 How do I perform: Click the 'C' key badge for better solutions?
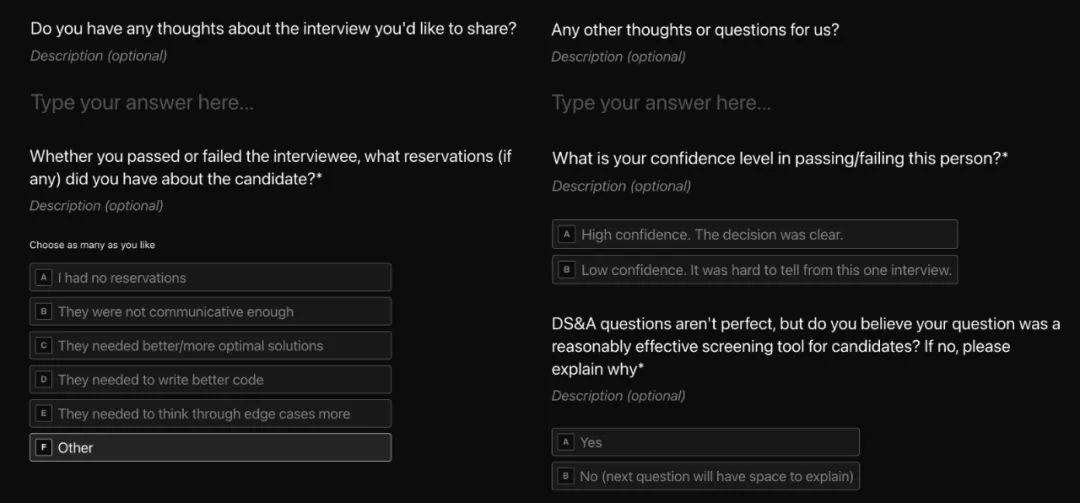coord(44,346)
